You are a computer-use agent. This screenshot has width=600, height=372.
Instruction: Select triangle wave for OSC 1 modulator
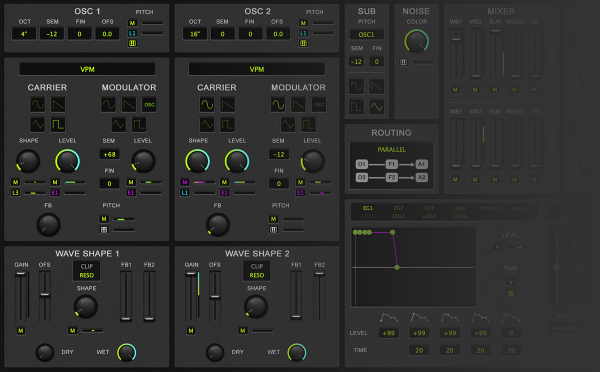pos(119,124)
